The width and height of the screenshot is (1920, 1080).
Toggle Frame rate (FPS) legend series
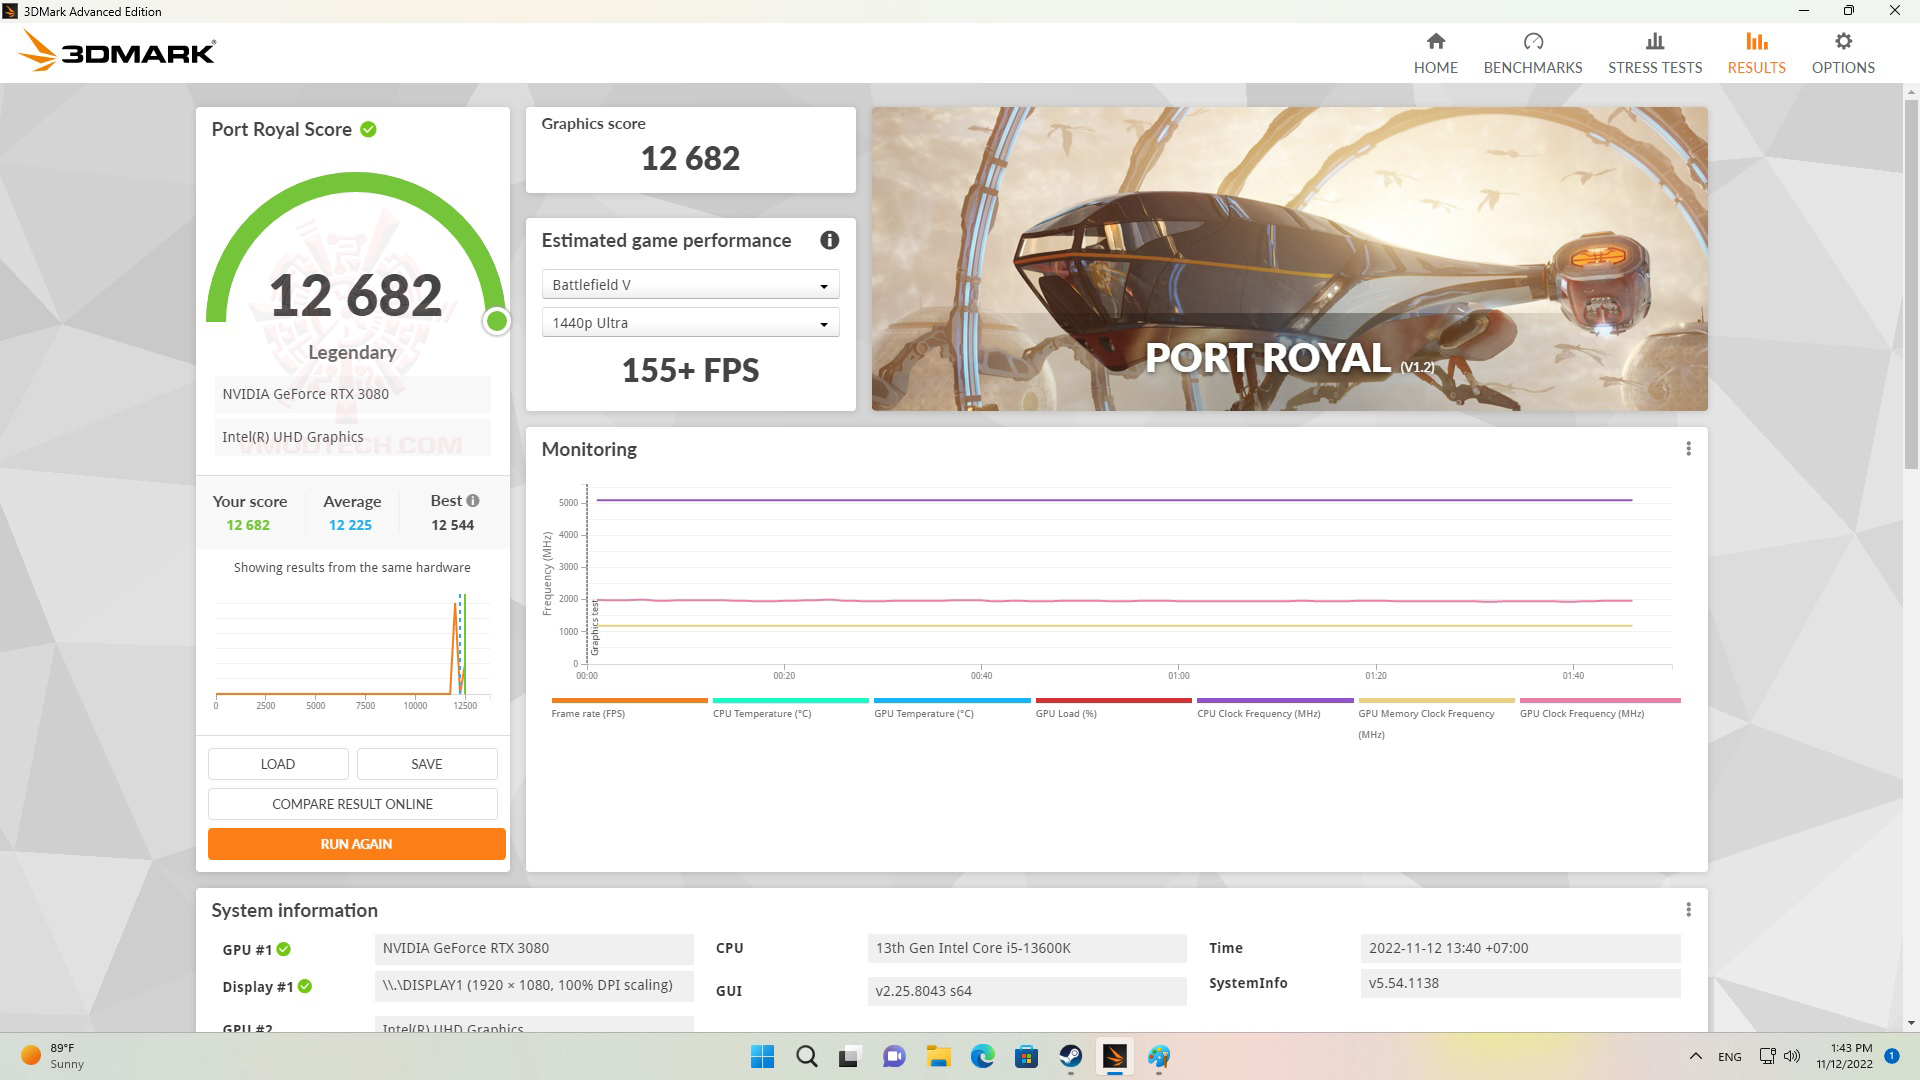click(588, 713)
